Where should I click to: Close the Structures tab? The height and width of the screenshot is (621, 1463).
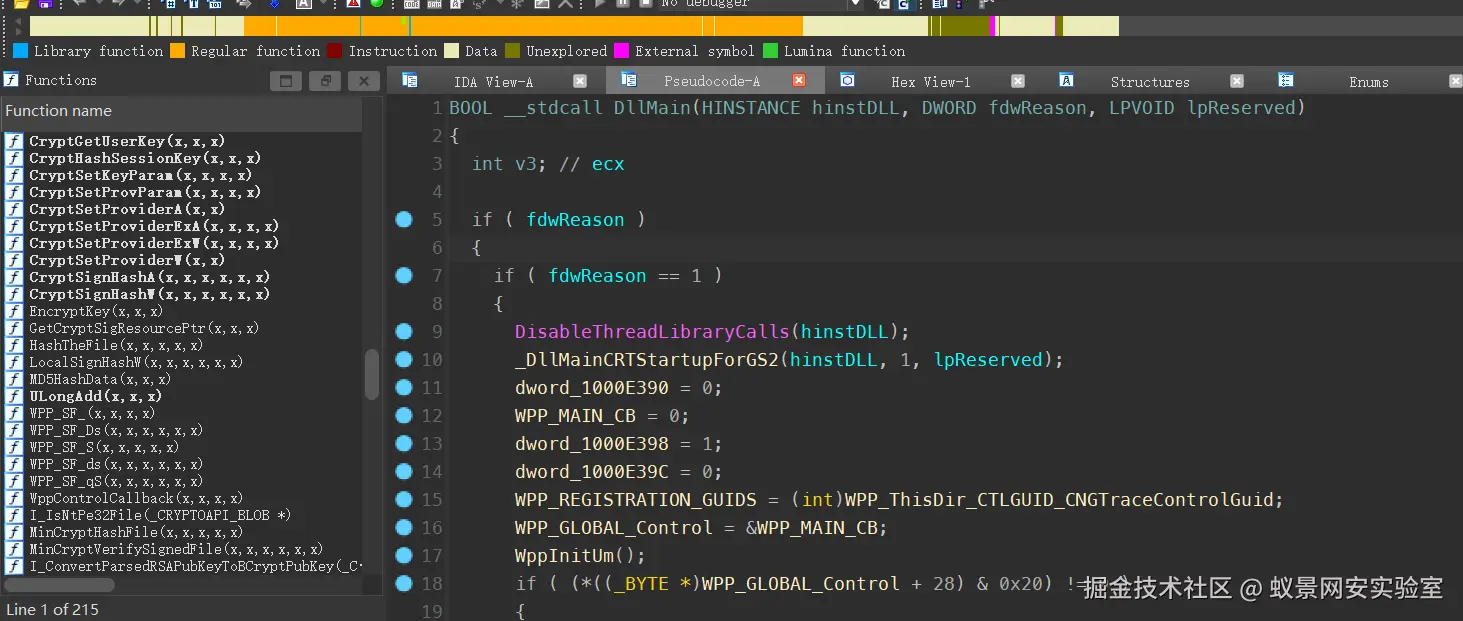click(1237, 81)
